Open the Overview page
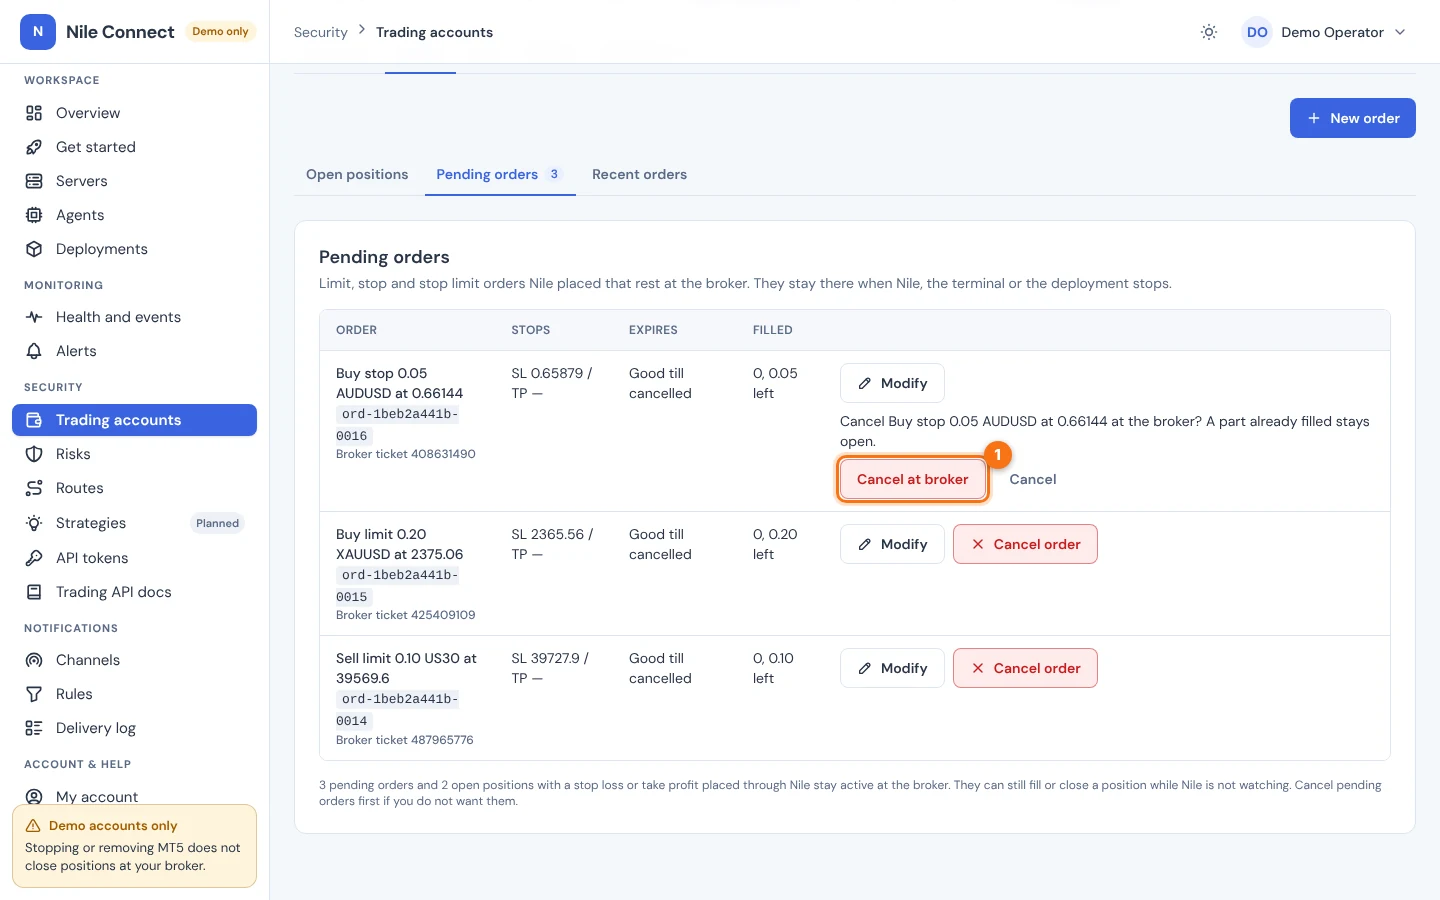This screenshot has width=1440, height=900. pos(134,113)
